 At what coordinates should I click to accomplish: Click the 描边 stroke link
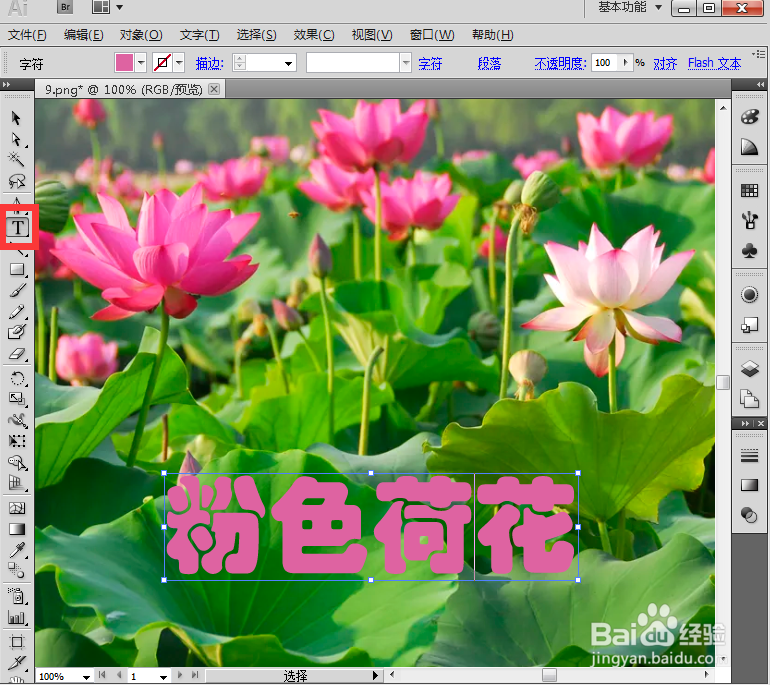[x=210, y=63]
